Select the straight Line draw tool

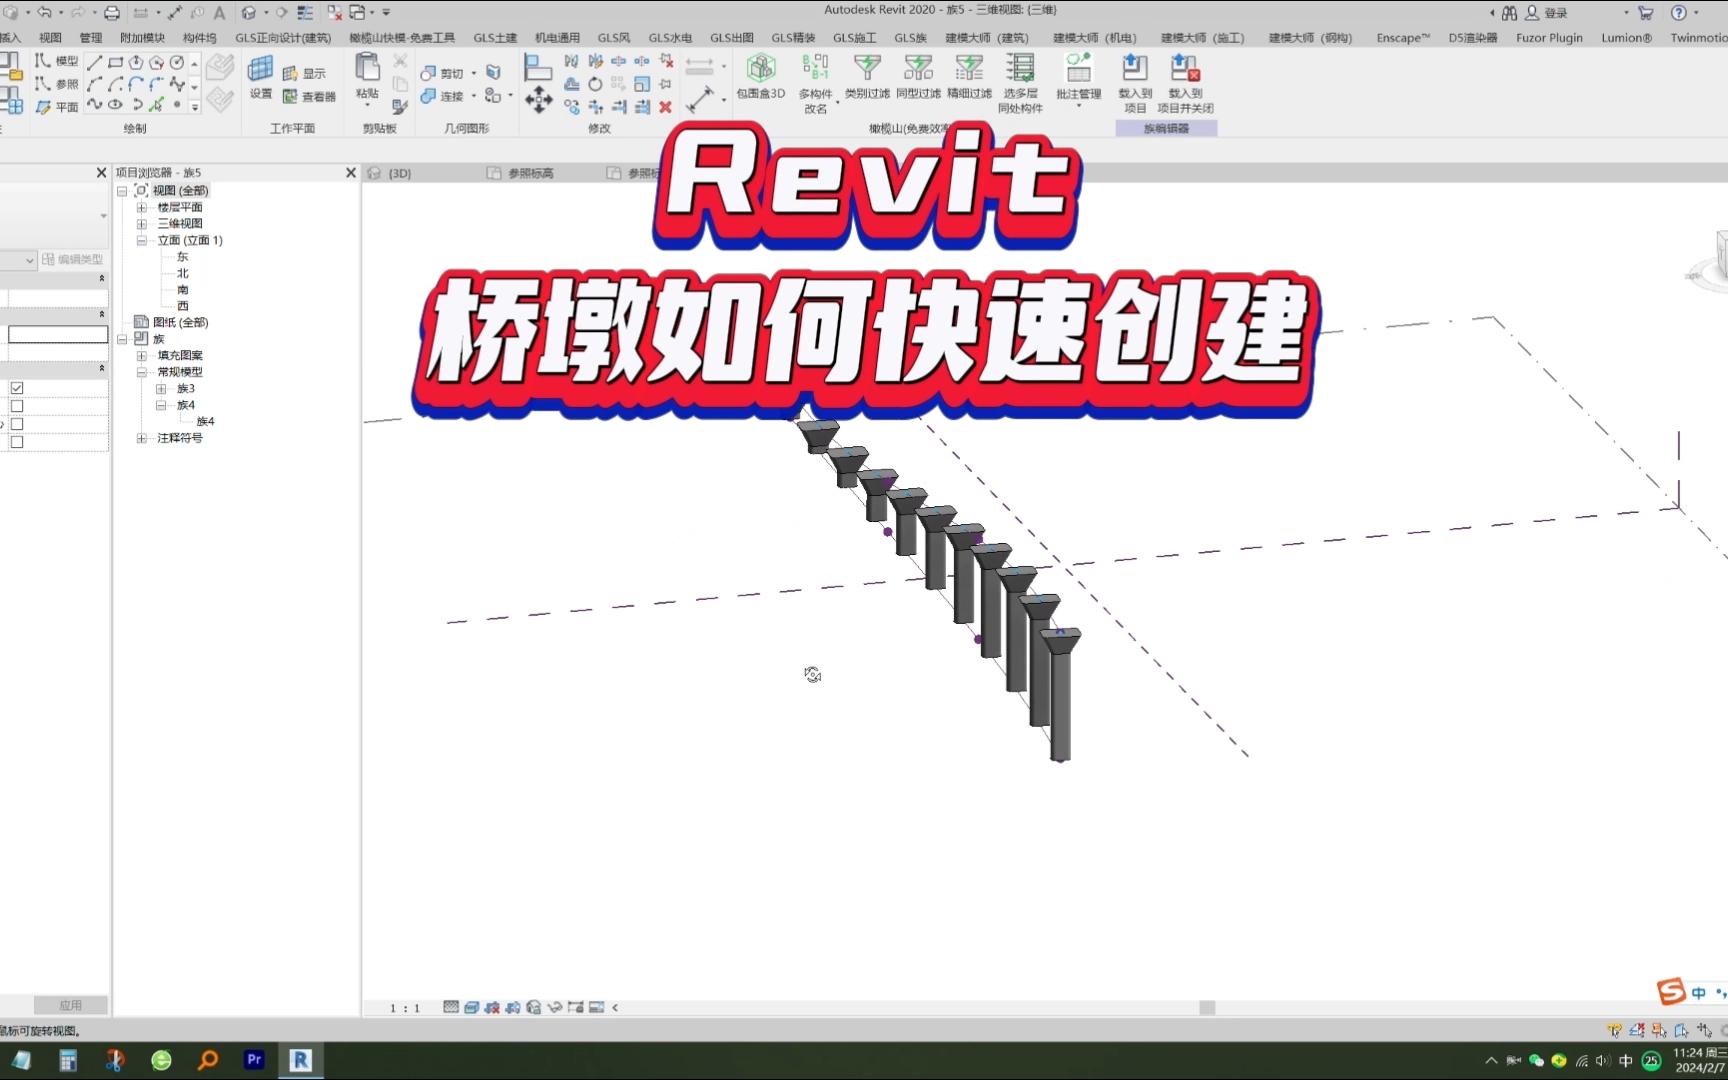coord(95,62)
